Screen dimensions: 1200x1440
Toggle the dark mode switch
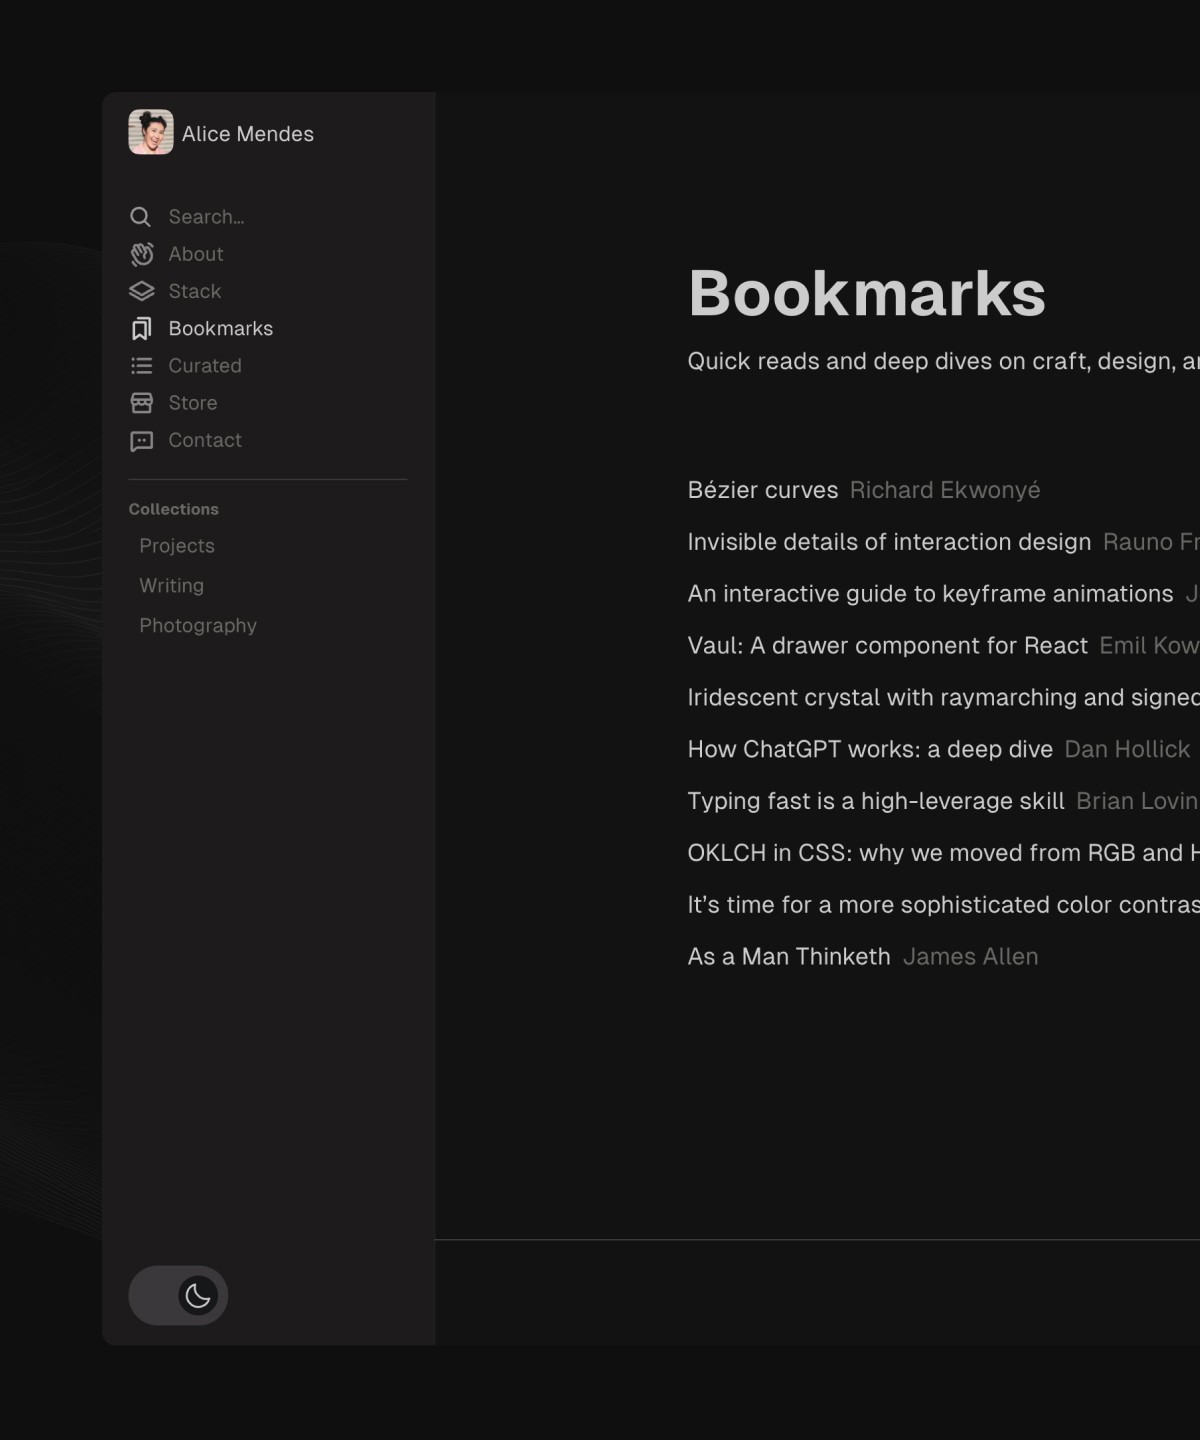coord(178,1295)
